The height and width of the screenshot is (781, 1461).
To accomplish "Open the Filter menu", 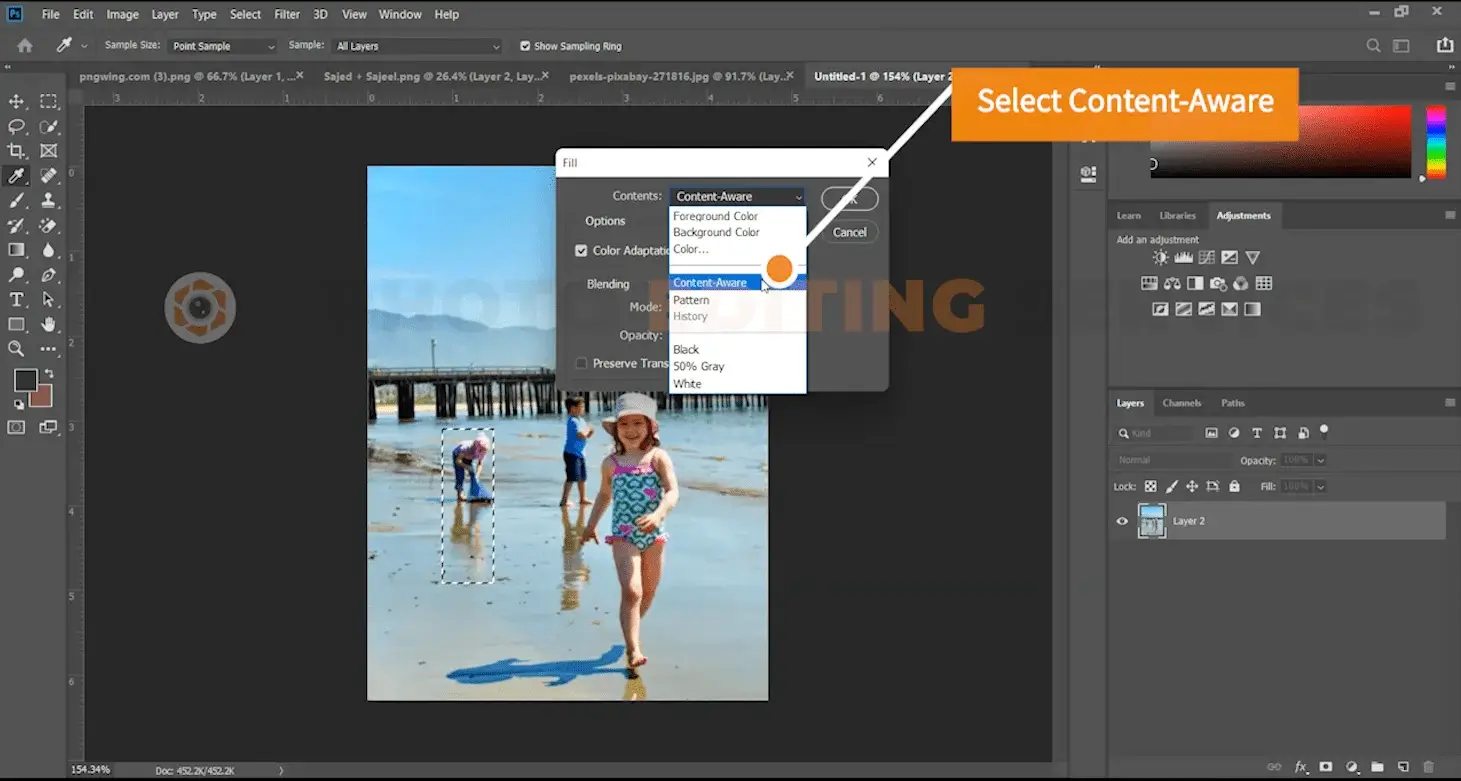I will (287, 14).
